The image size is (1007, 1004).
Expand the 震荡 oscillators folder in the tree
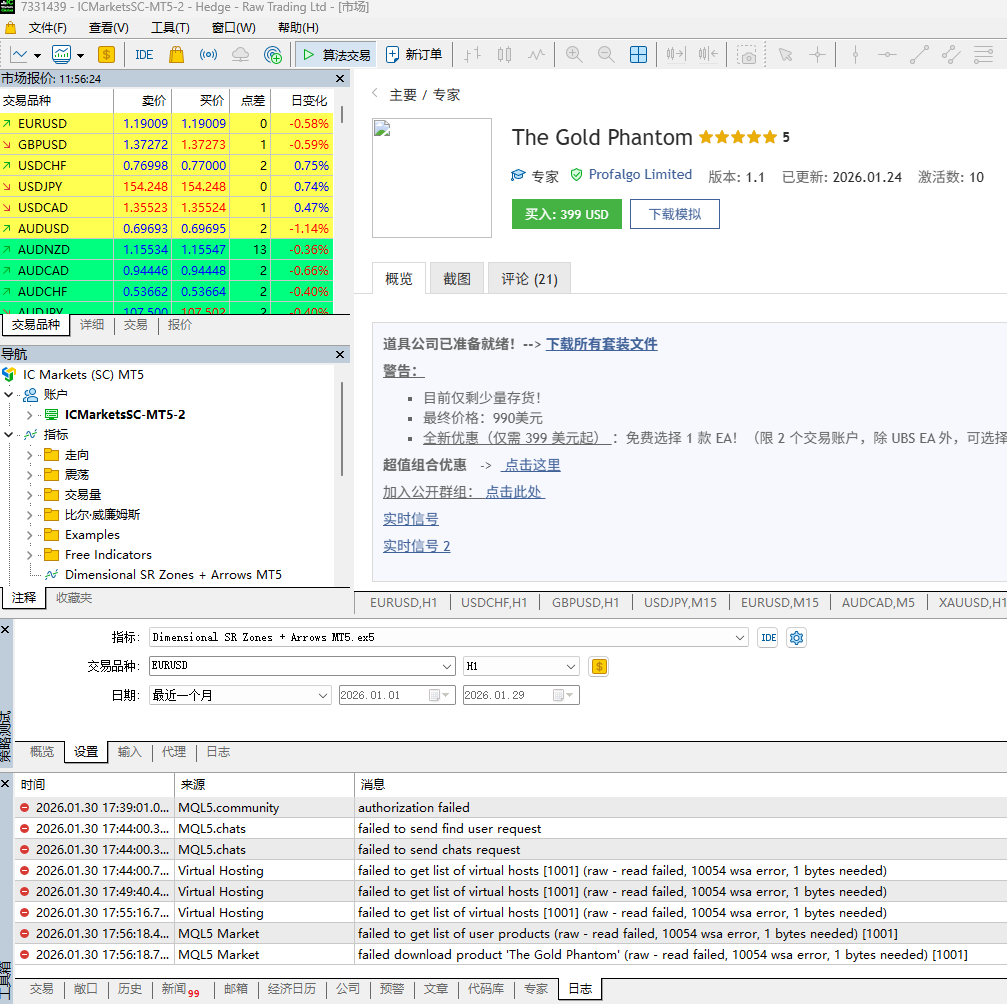pos(29,475)
